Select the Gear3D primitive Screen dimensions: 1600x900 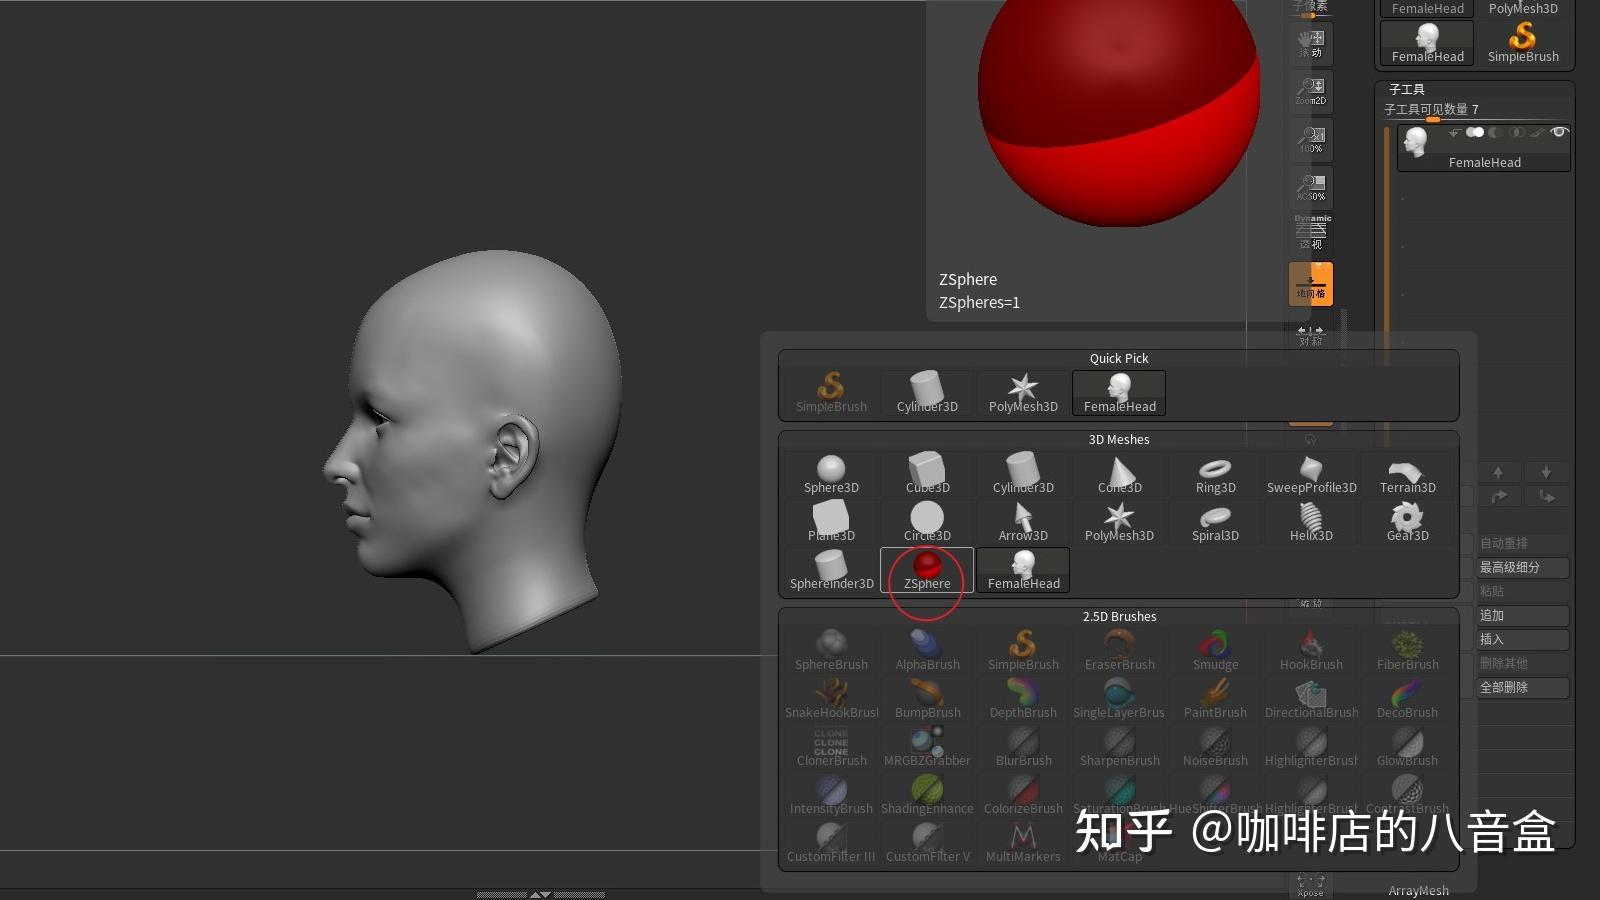coord(1407,522)
